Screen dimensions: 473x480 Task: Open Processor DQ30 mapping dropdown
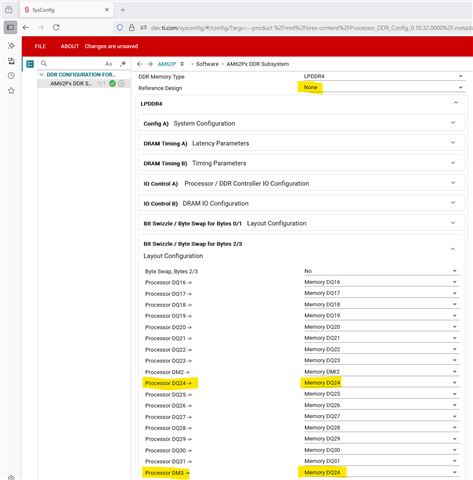pos(382,450)
